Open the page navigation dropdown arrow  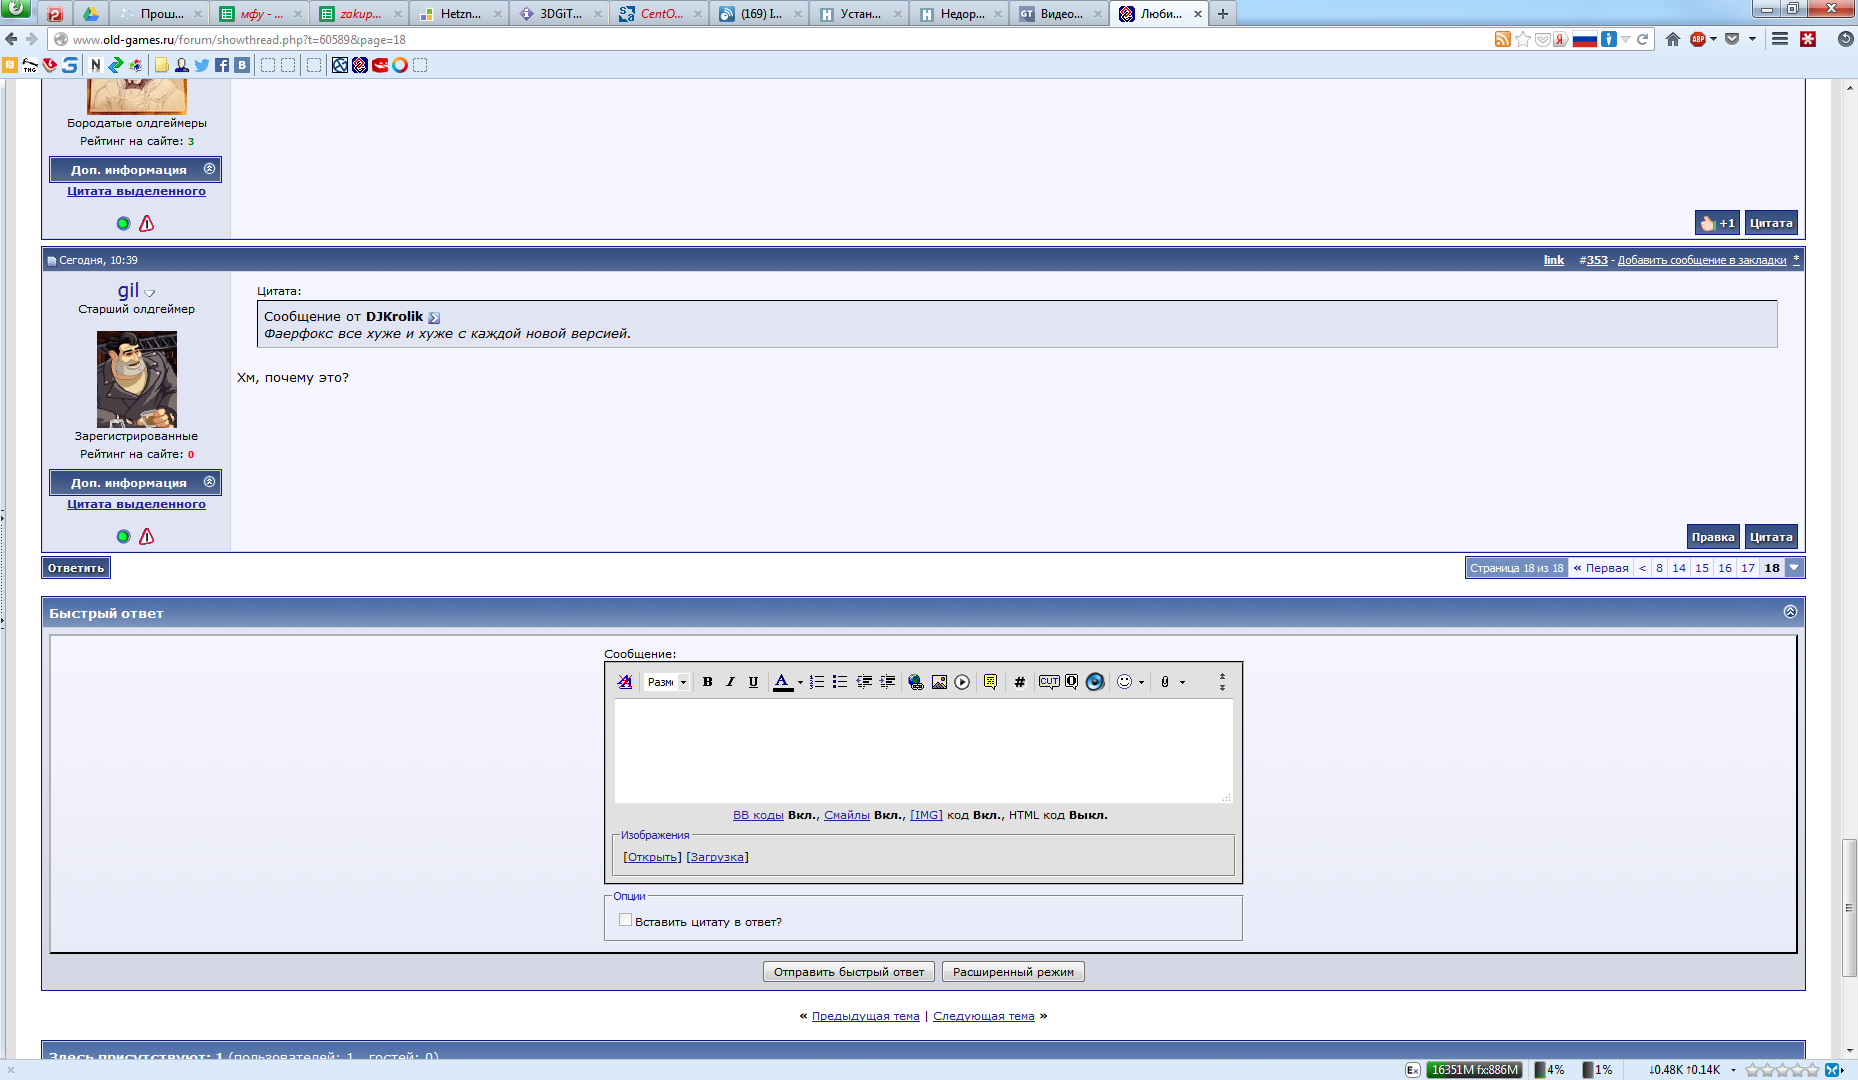click(x=1795, y=568)
